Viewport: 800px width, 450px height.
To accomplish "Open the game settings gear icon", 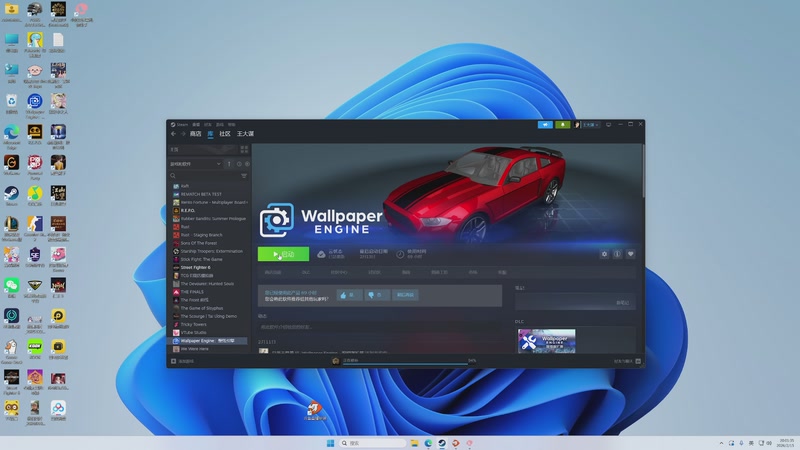I will point(604,254).
